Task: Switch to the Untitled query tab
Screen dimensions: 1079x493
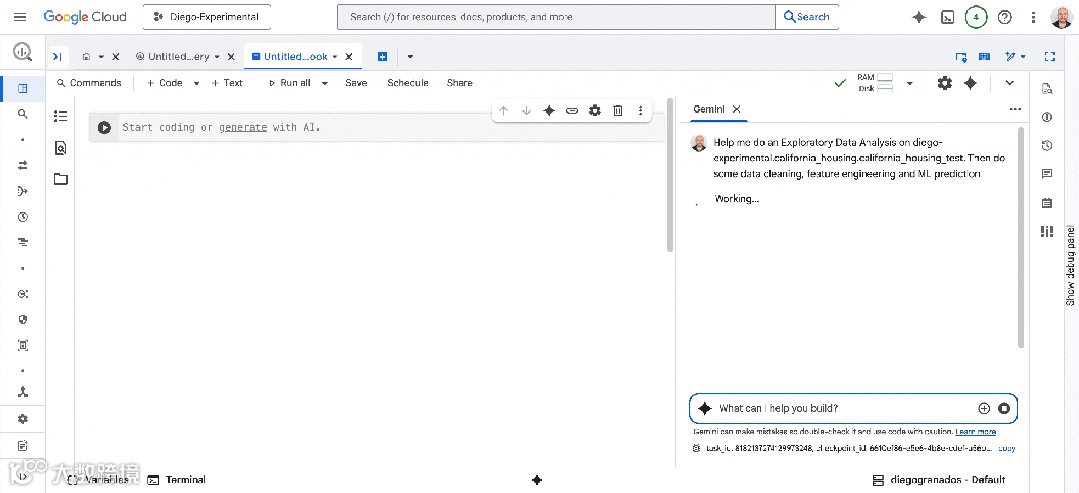Action: tap(178, 56)
